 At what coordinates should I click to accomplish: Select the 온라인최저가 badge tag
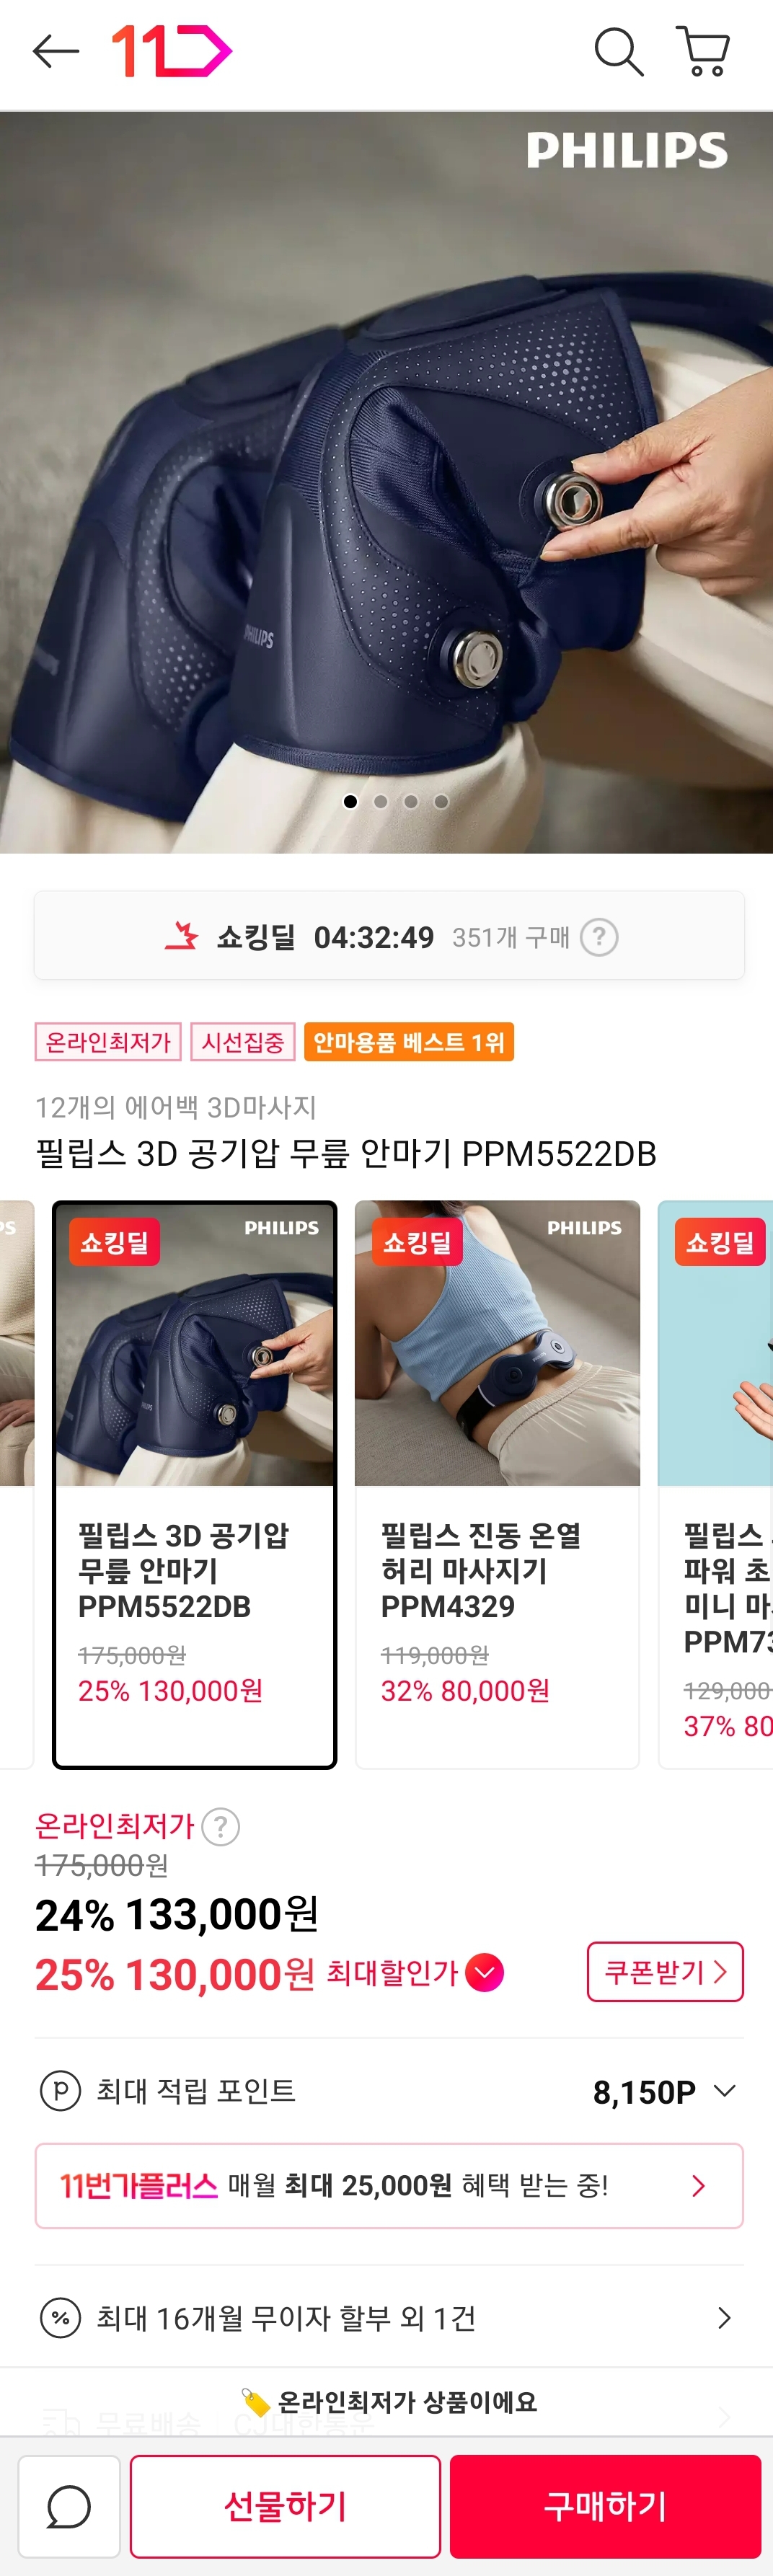[108, 1042]
